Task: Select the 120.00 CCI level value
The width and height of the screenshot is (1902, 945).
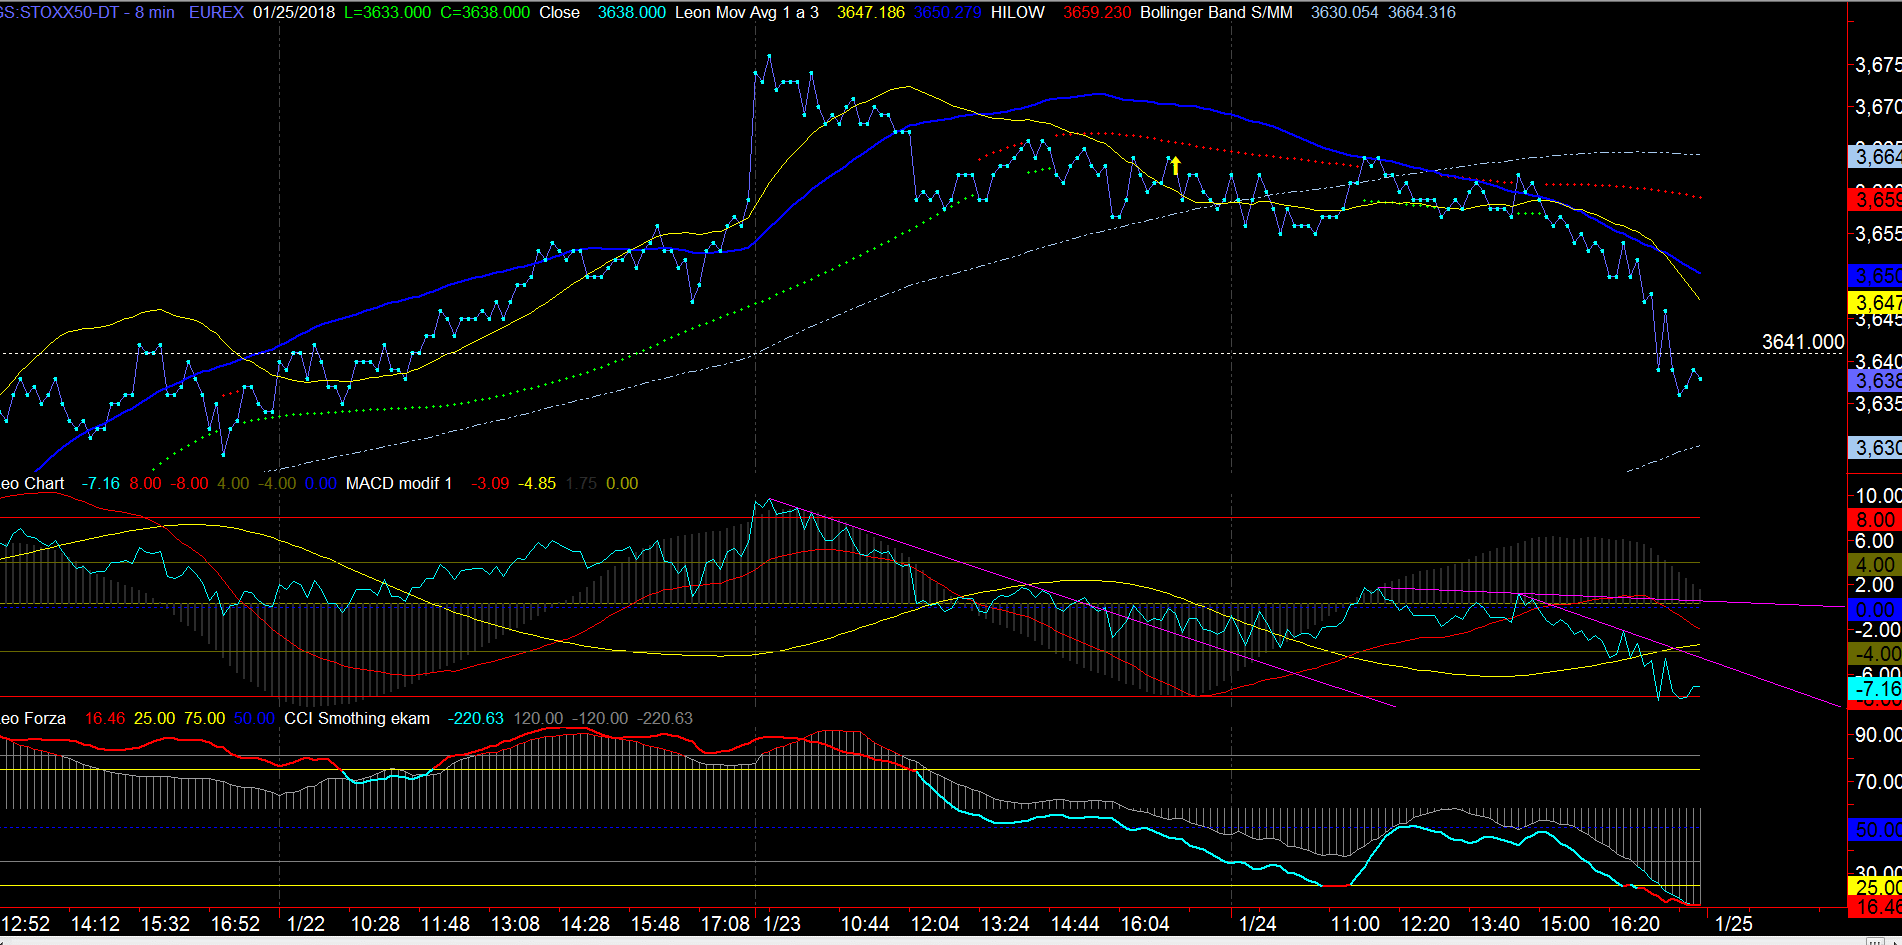Action: point(538,719)
